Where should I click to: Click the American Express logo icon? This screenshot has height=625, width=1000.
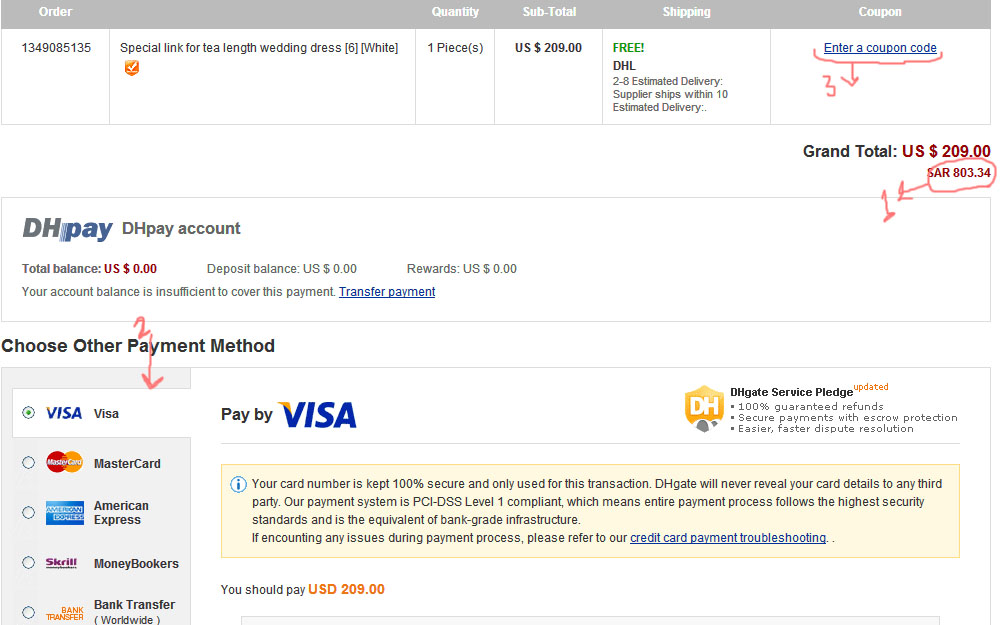tap(64, 513)
